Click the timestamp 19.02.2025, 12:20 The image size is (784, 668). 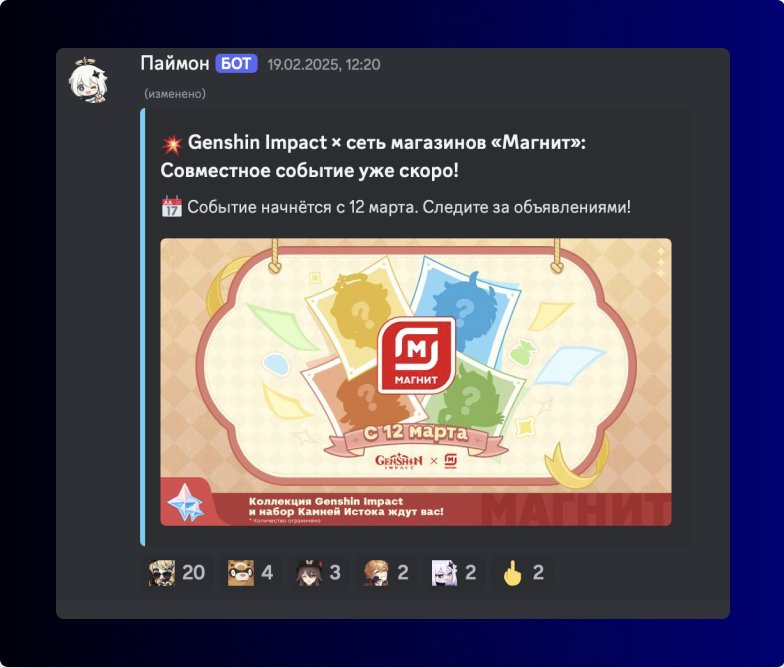[x=324, y=64]
